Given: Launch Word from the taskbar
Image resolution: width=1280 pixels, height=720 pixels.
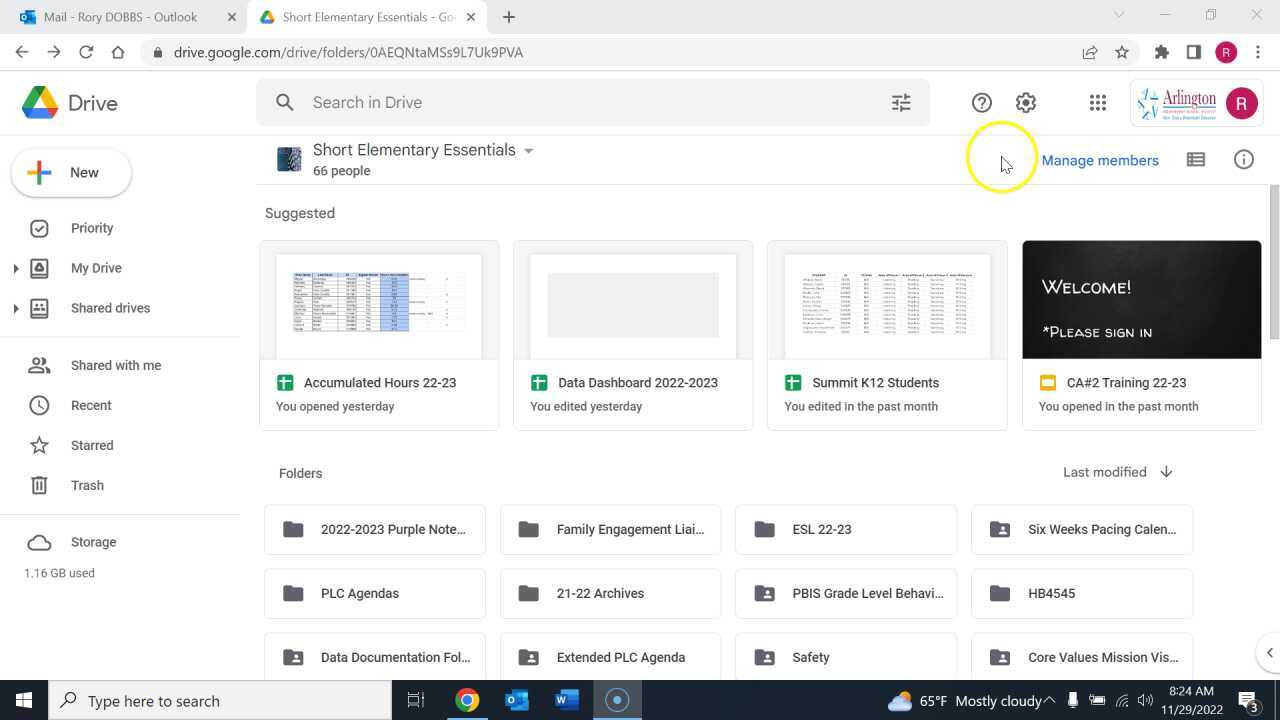Looking at the screenshot, I should point(567,700).
